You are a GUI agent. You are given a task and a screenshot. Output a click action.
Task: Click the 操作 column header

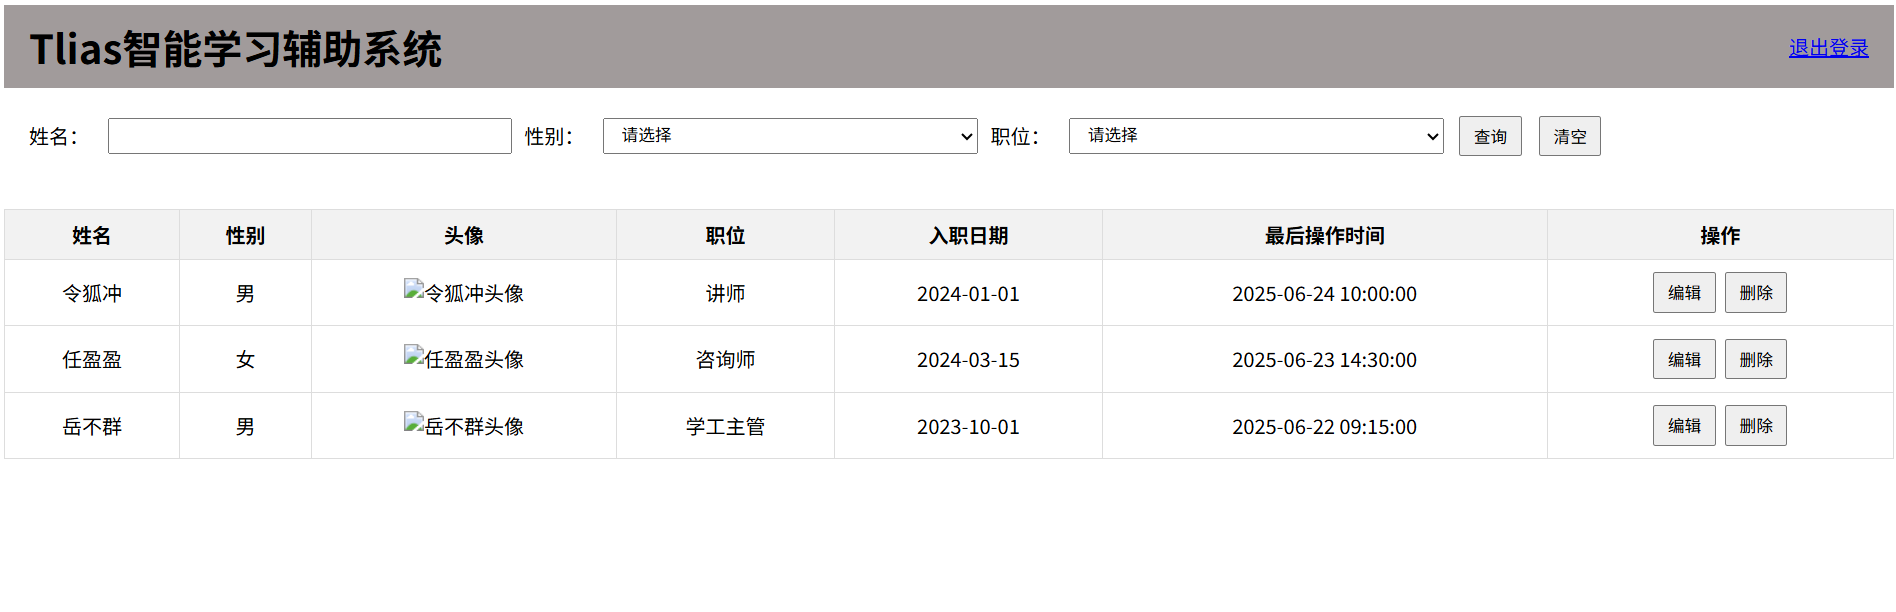pyautogui.click(x=1720, y=235)
